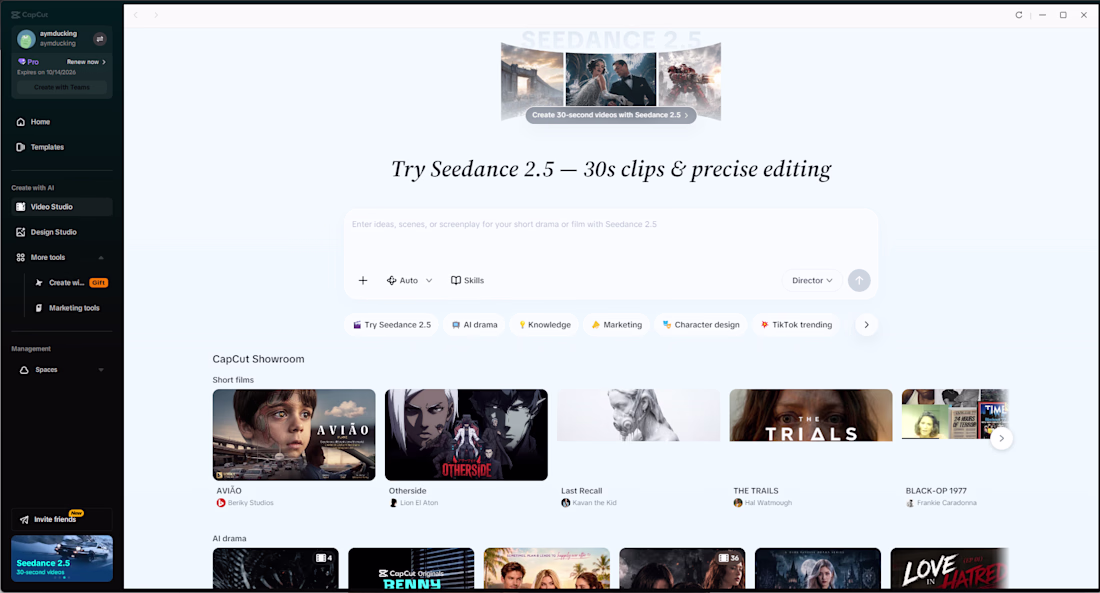Click the Frankie Caradonna creator avatar
This screenshot has width=1100, height=593.
click(x=910, y=503)
